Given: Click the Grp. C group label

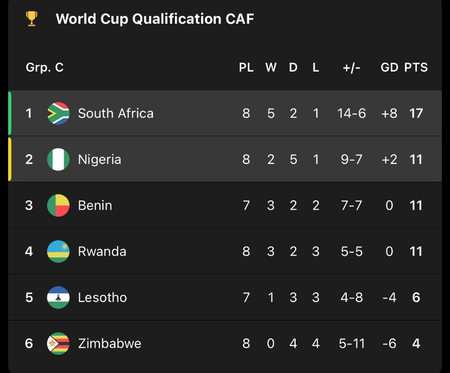Looking at the screenshot, I should click(44, 68).
